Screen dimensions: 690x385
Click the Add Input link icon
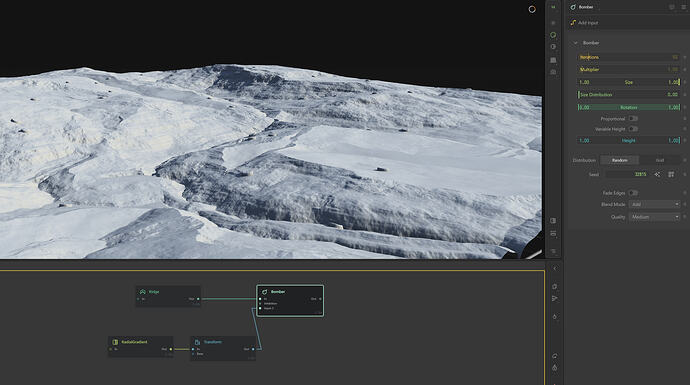click(573, 22)
